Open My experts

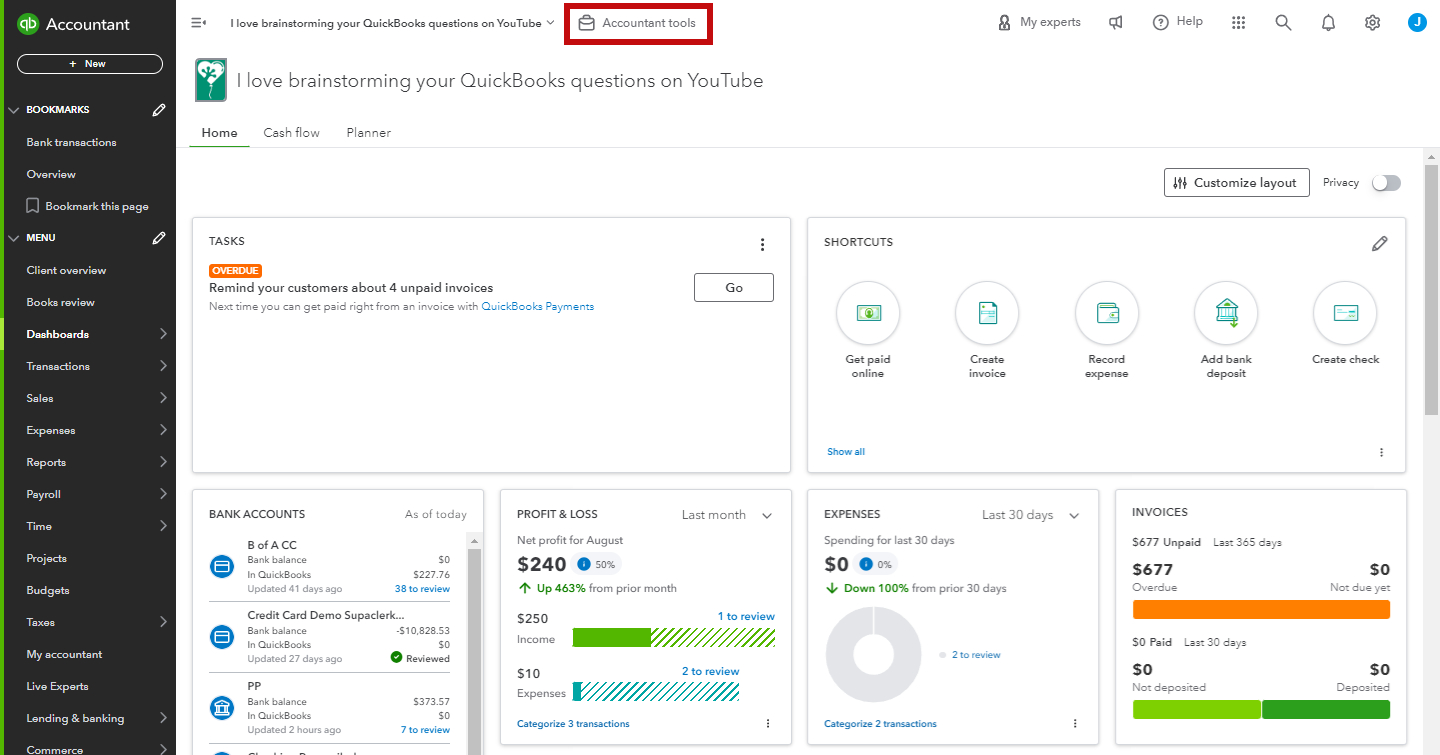1039,23
